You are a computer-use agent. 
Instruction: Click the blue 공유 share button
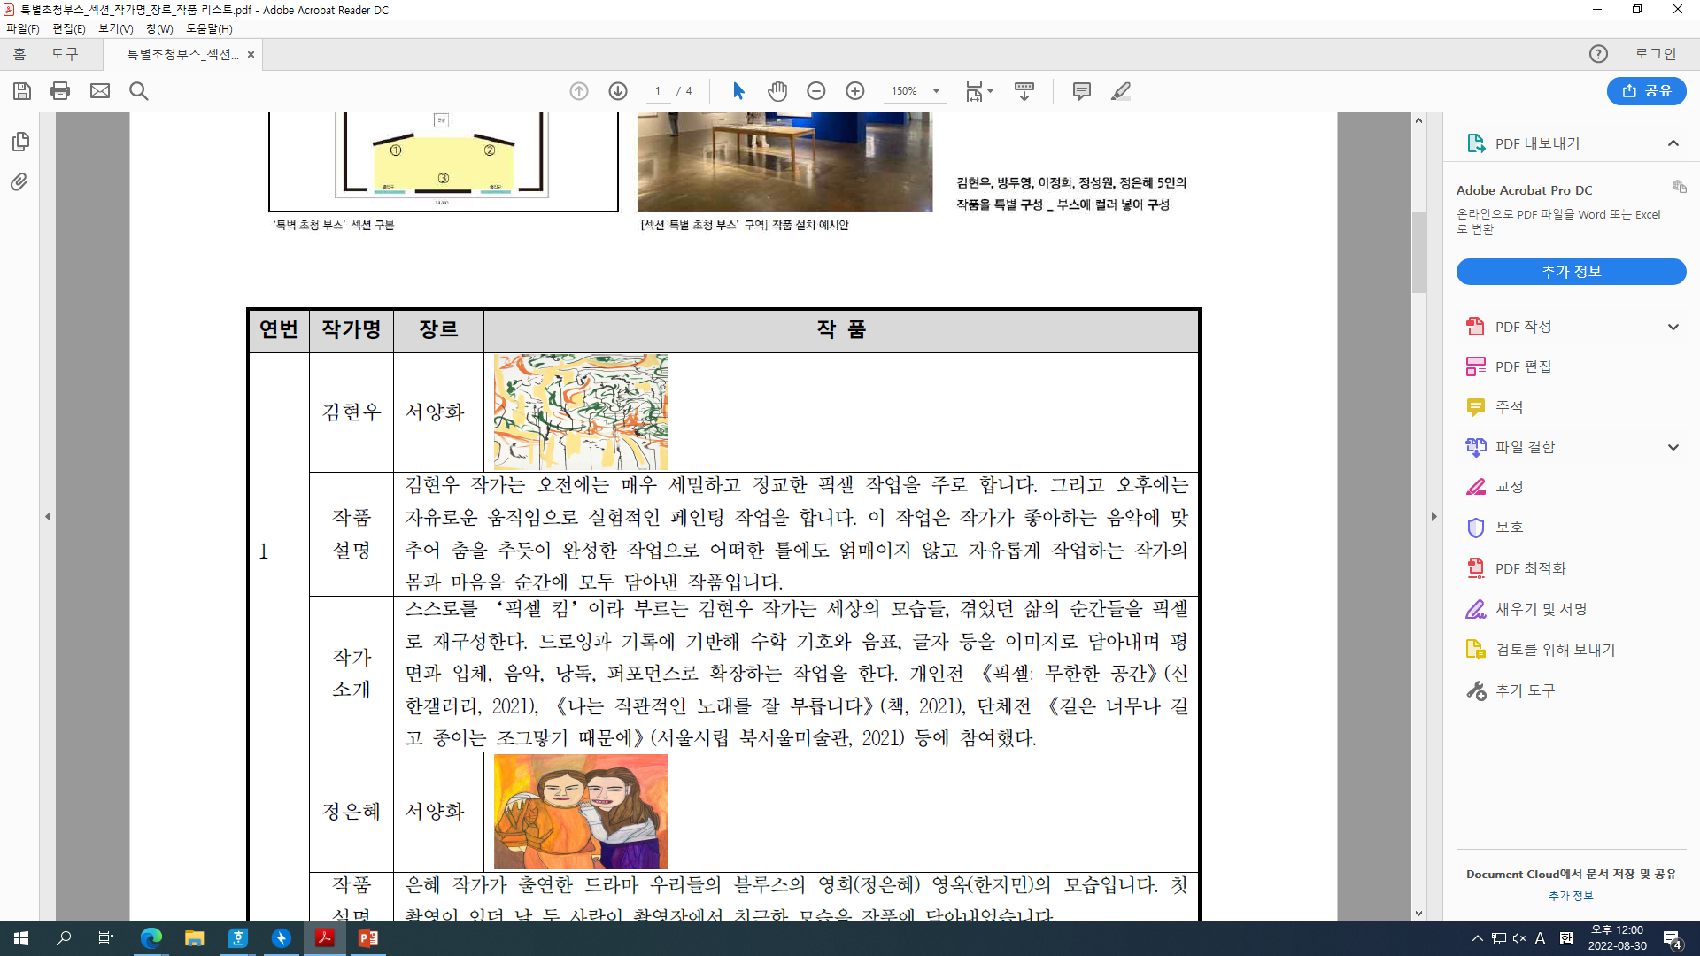coord(1646,91)
